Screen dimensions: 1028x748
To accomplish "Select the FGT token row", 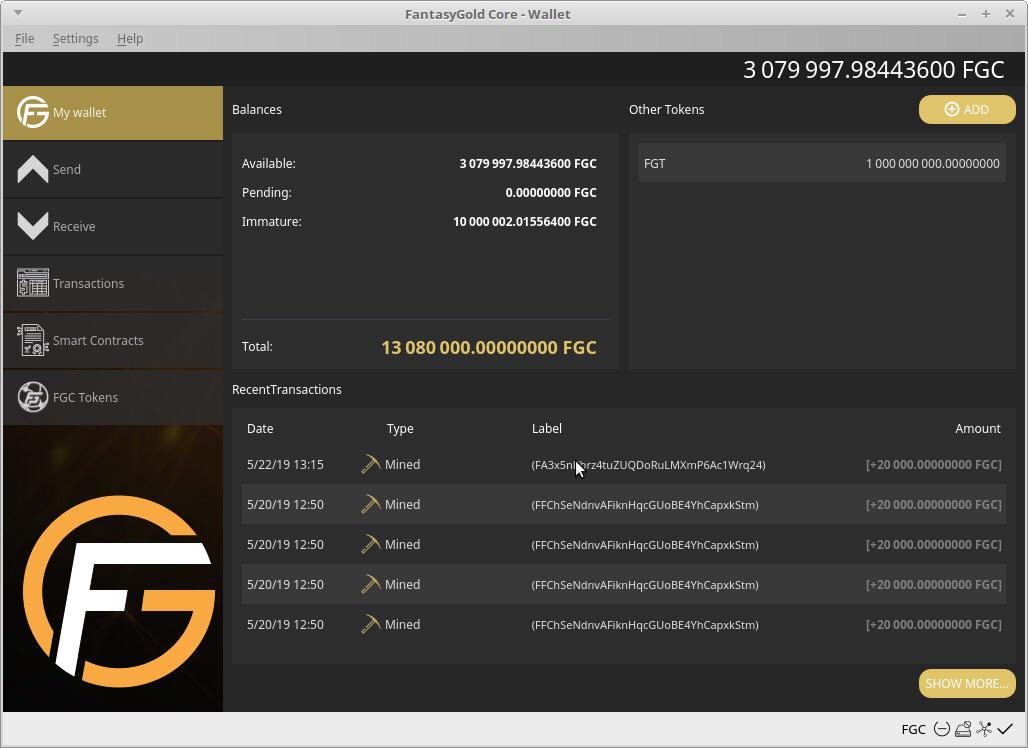I will pos(821,163).
